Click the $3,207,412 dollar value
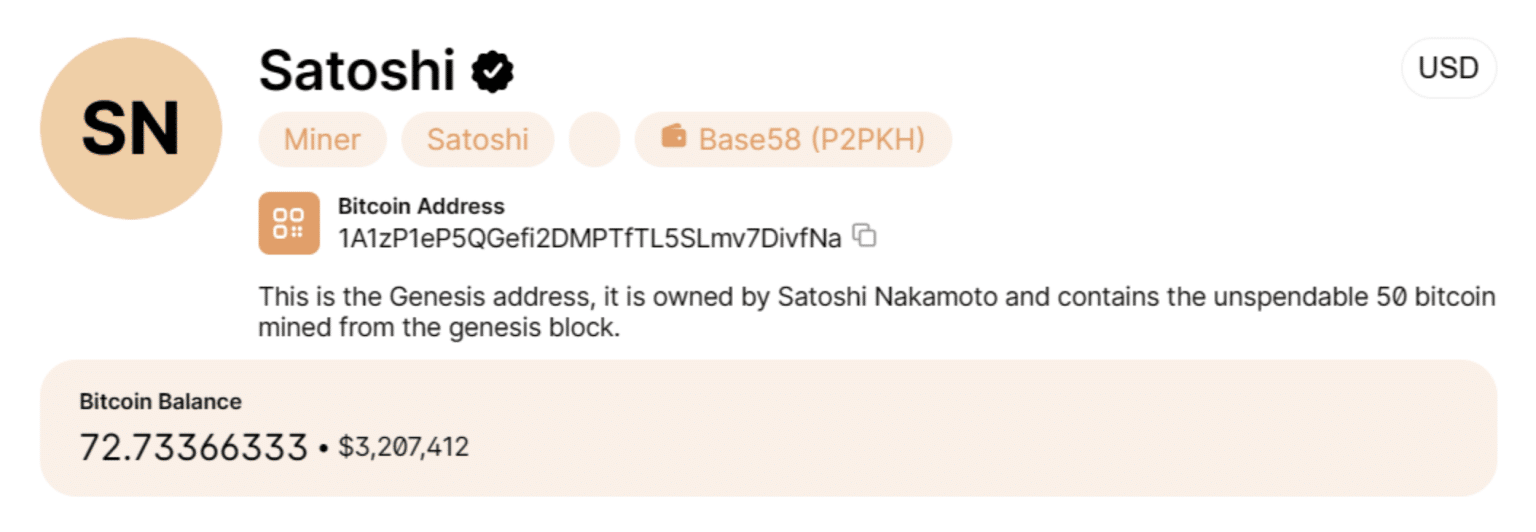Image resolution: width=1536 pixels, height=532 pixels. tap(403, 447)
